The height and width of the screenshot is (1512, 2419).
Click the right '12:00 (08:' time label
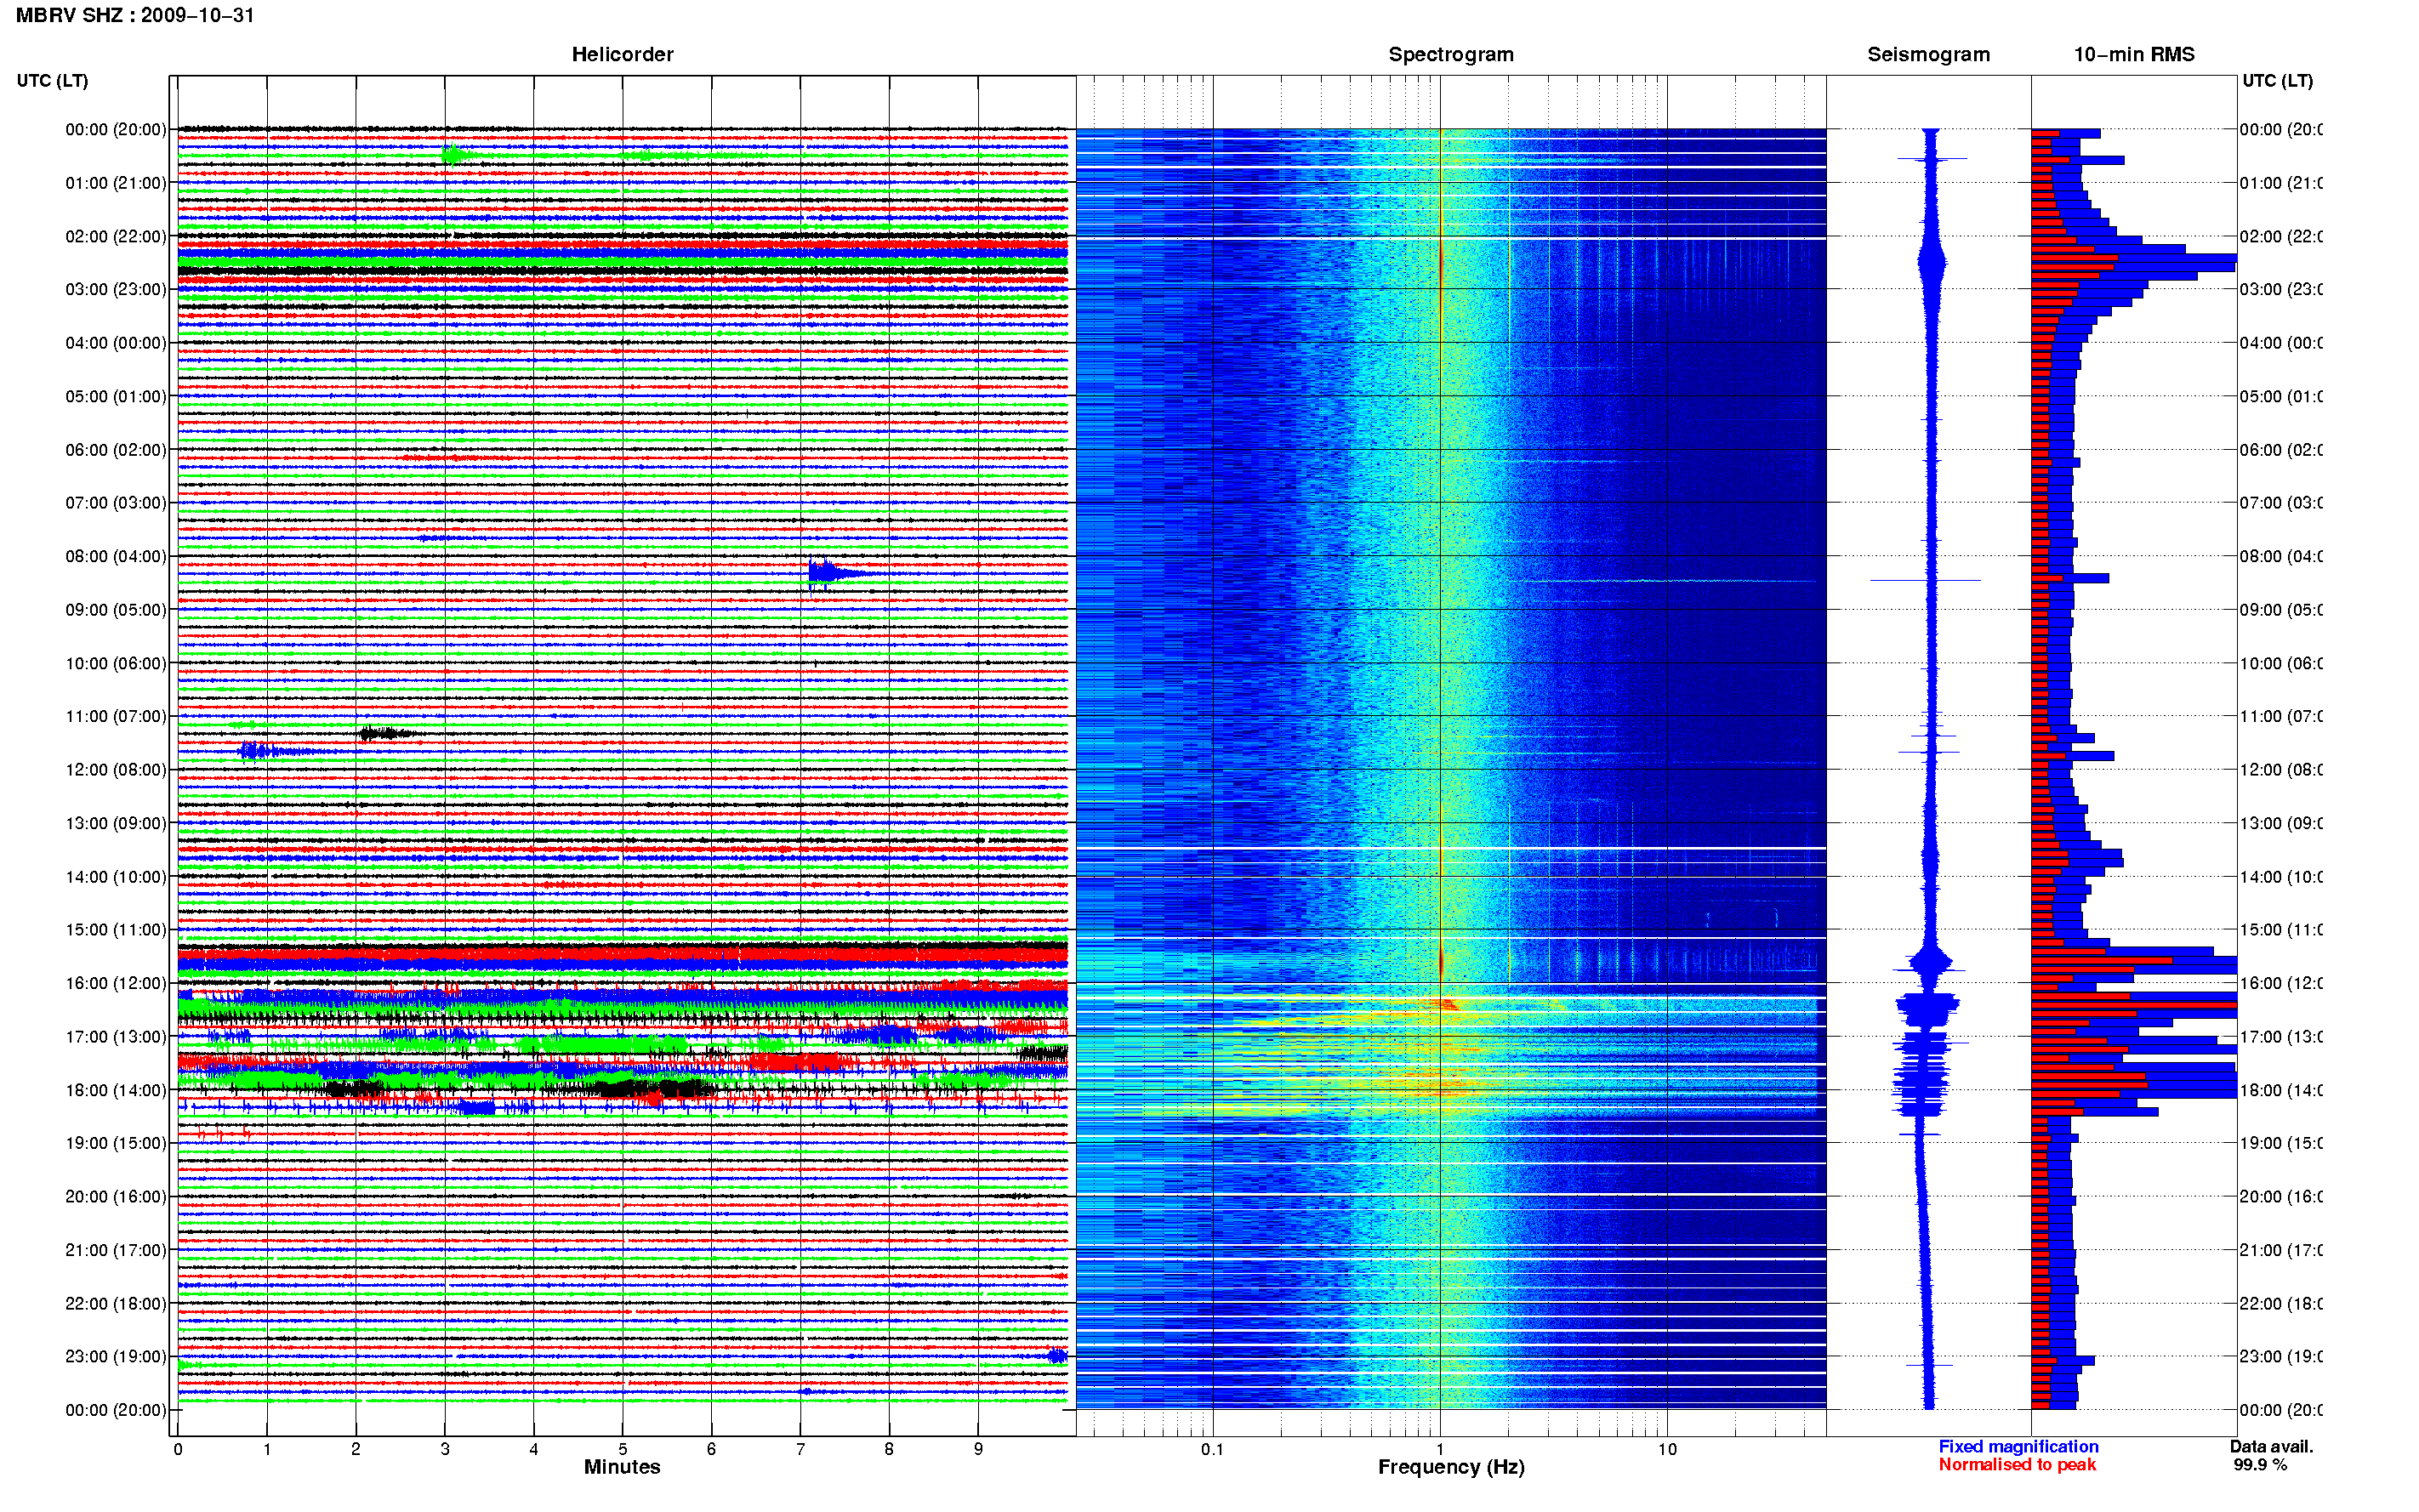(2280, 769)
